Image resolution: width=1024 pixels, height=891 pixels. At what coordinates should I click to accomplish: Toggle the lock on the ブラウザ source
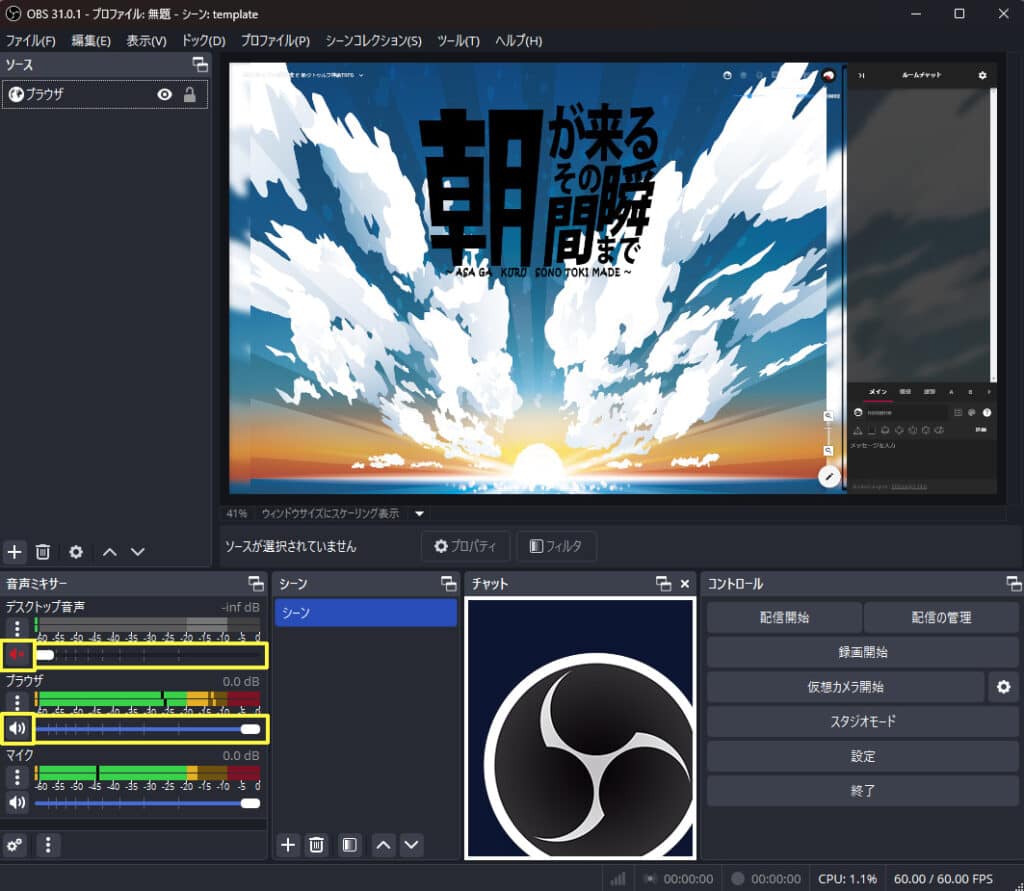190,95
